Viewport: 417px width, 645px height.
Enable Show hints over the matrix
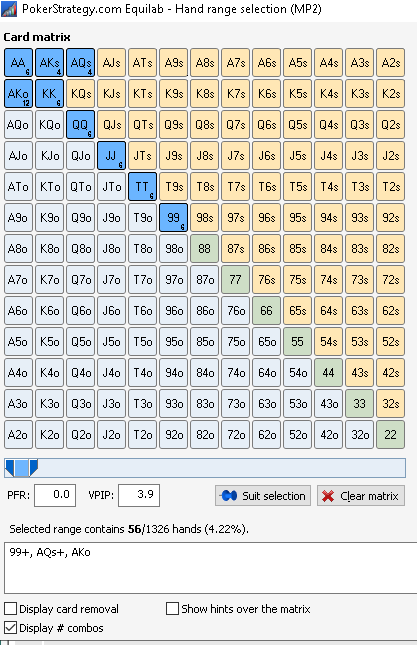pos(172,608)
